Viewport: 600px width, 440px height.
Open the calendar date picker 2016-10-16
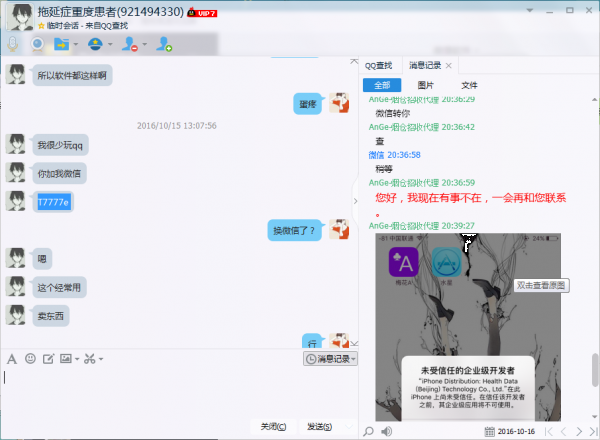point(510,432)
